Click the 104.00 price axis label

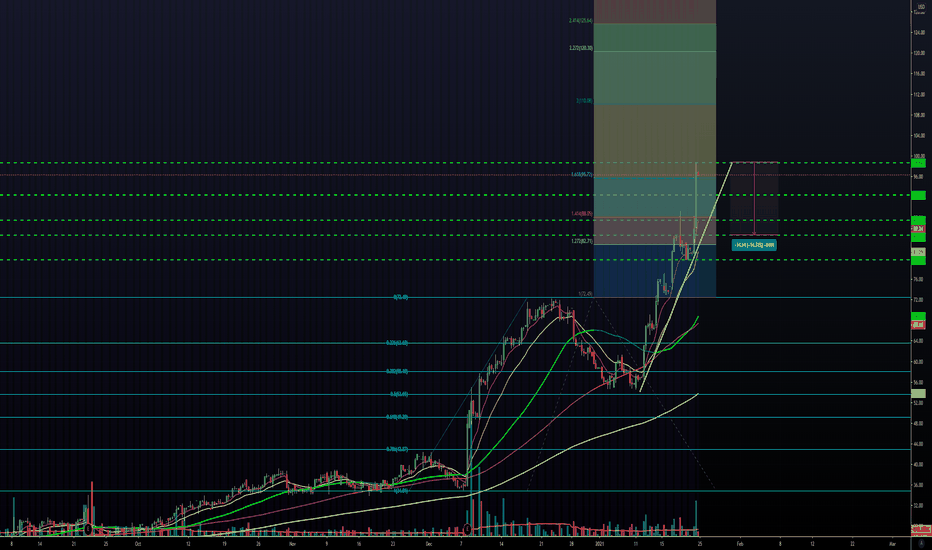point(918,136)
